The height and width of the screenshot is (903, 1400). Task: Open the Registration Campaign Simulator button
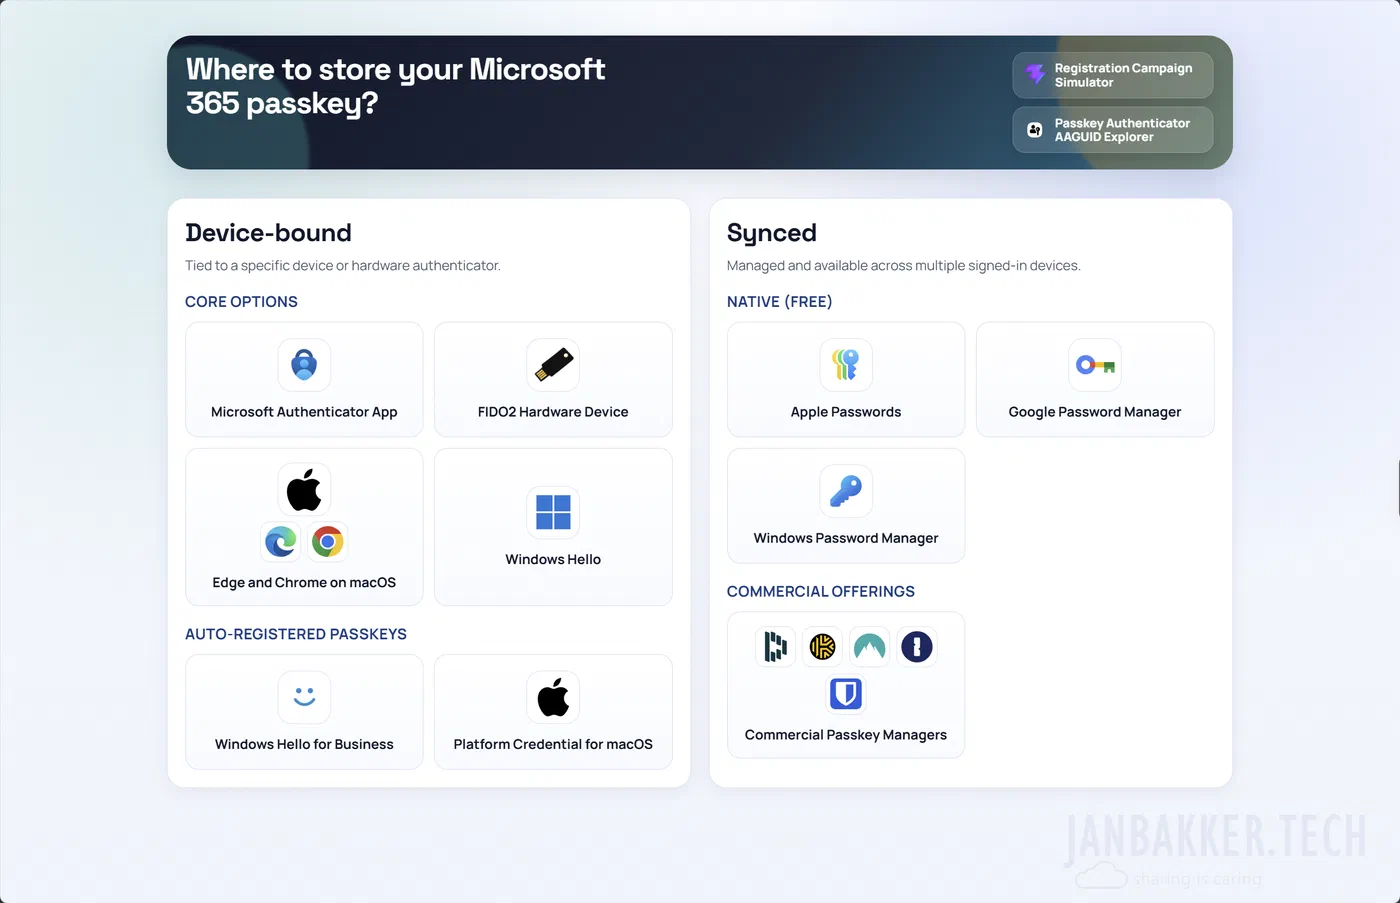(1113, 75)
